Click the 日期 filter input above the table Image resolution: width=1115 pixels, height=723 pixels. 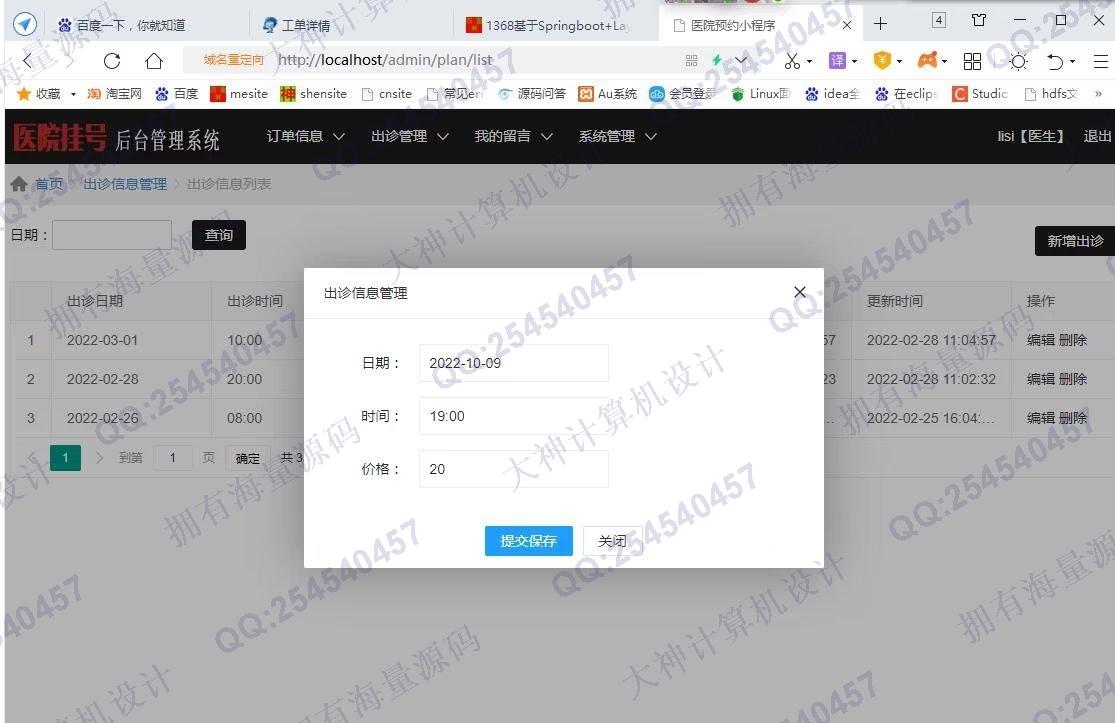tap(112, 235)
